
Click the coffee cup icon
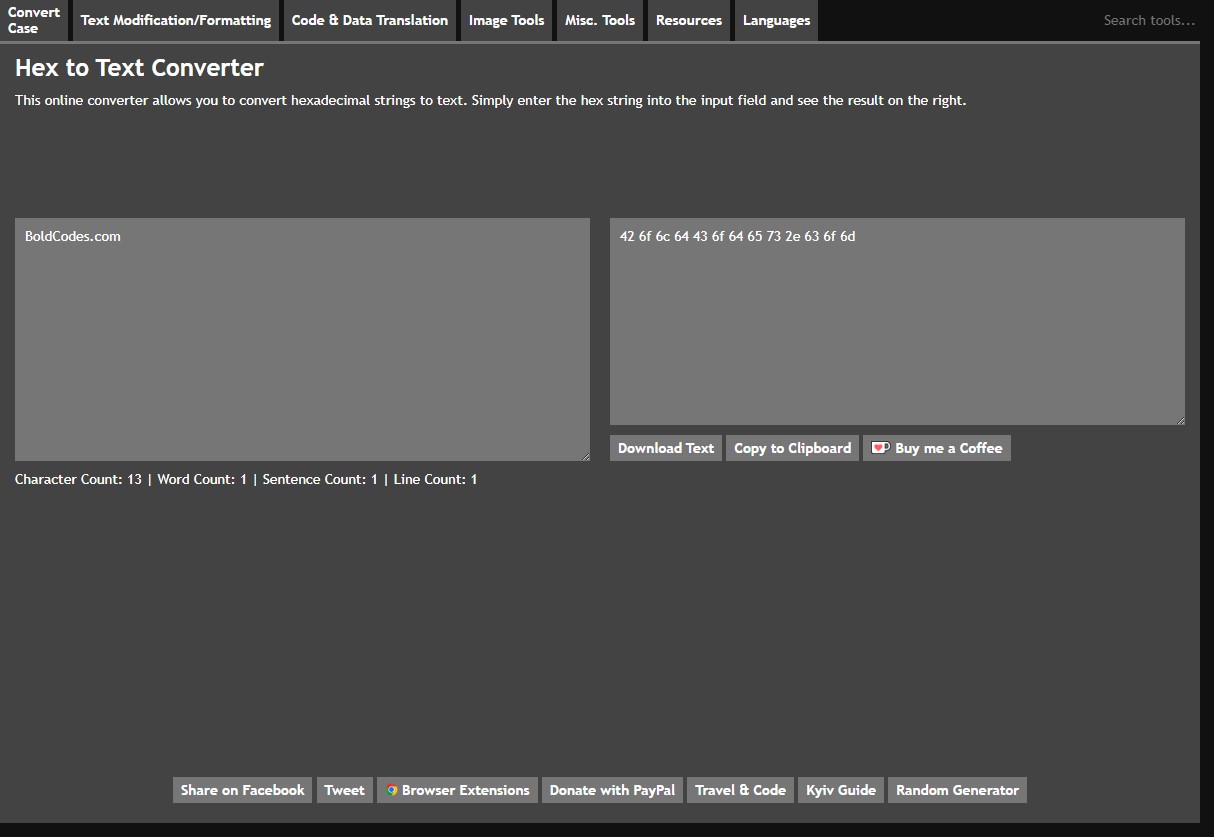pos(880,448)
